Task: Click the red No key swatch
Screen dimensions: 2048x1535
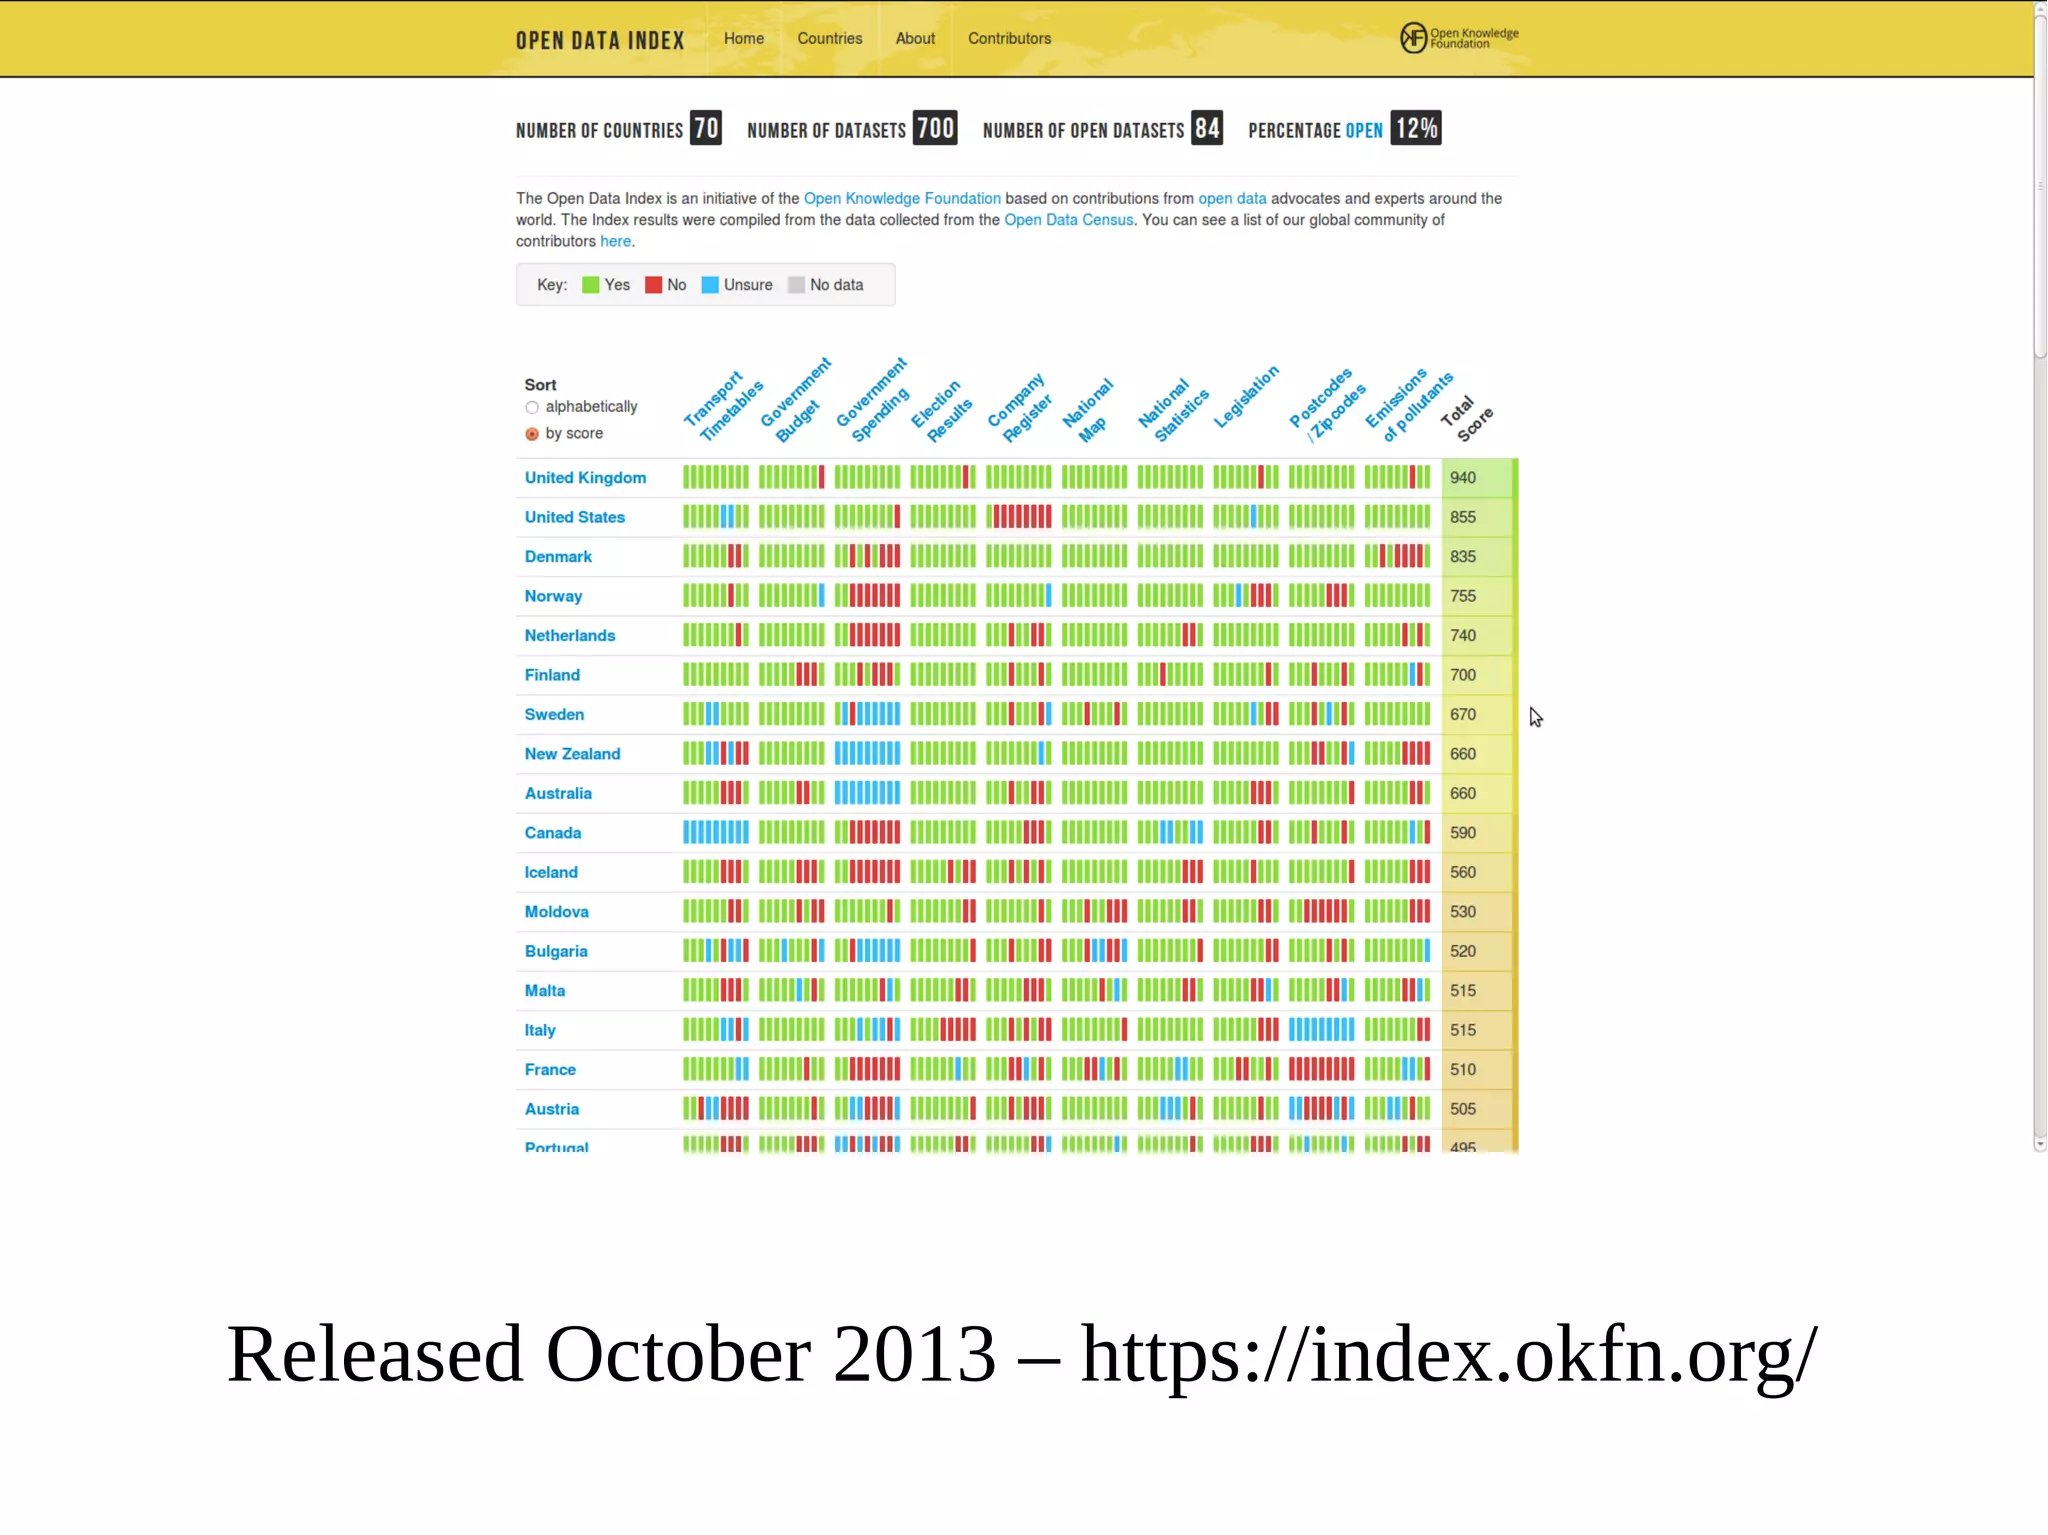Action: [653, 285]
